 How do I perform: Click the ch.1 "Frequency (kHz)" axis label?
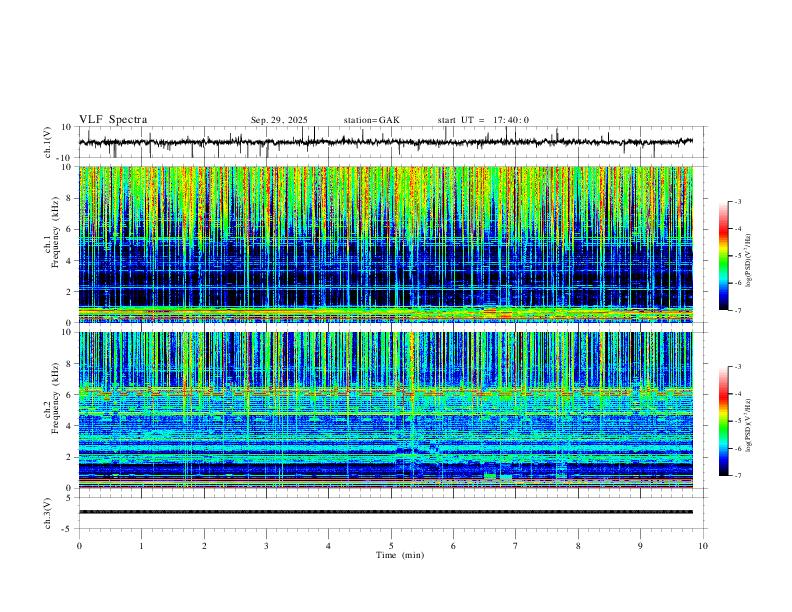click(56, 231)
